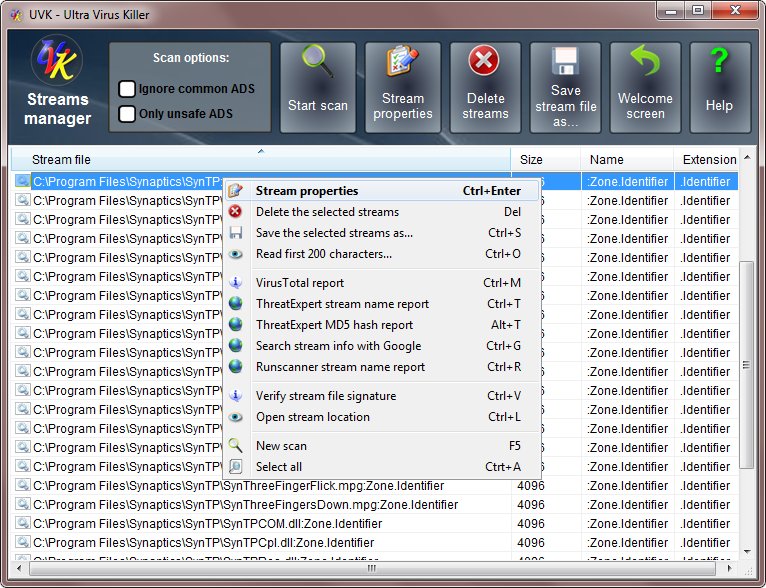Choose Delete the selected streams
Image resolution: width=766 pixels, height=588 pixels.
382,211
